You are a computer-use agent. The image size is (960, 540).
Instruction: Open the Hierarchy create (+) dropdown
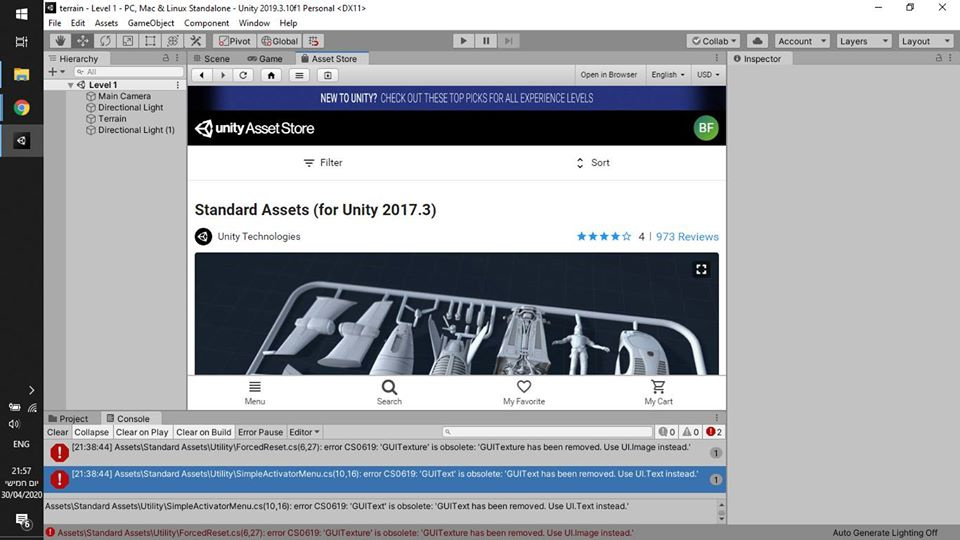[56, 72]
